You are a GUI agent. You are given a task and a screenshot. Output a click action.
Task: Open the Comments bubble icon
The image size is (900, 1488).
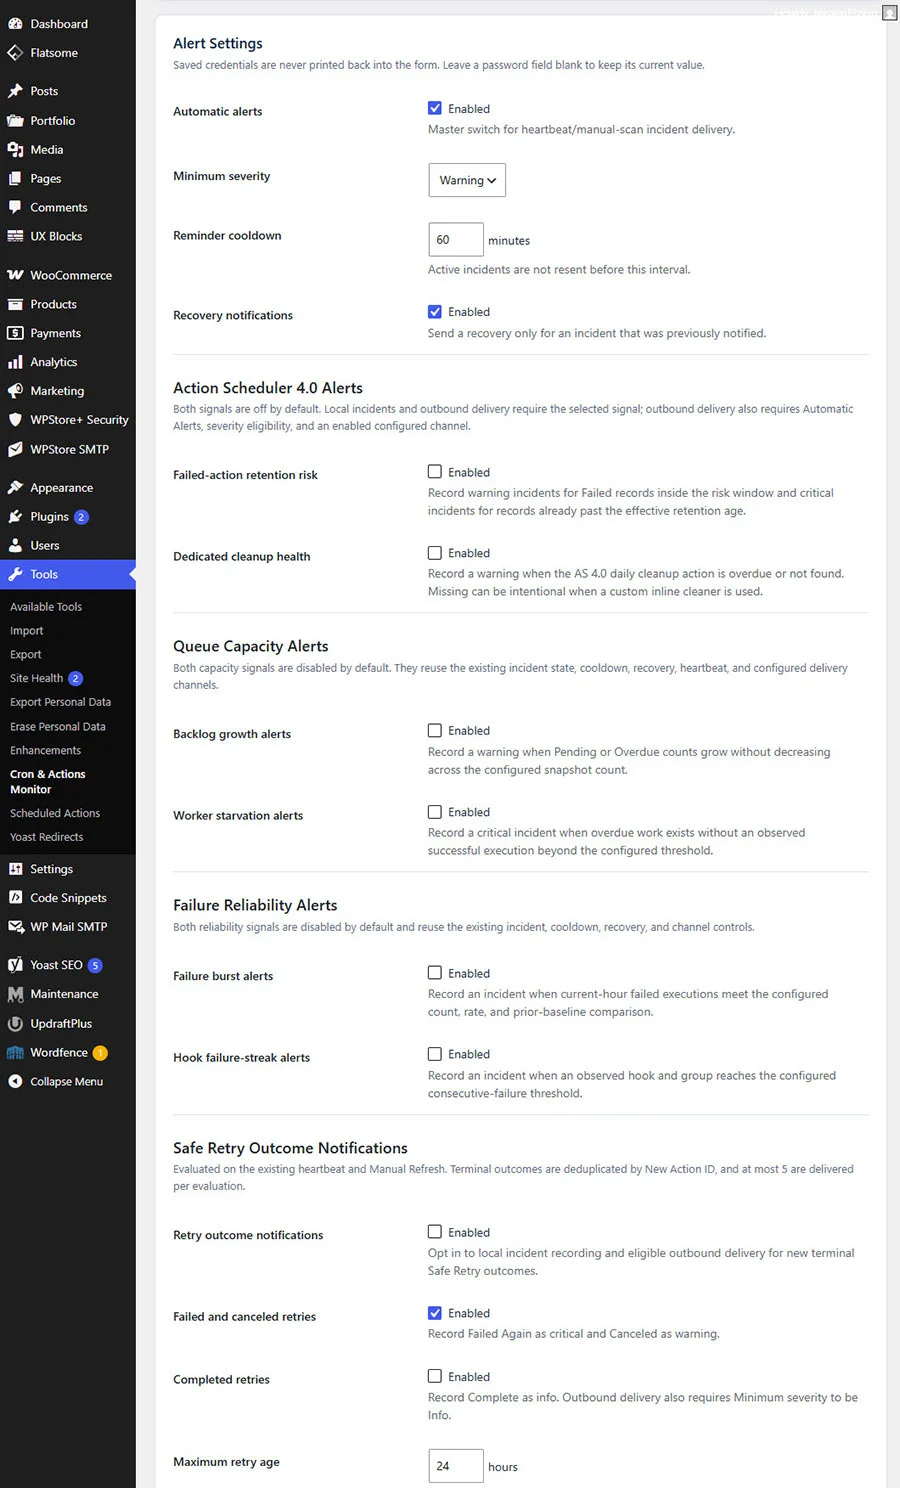click(15, 208)
